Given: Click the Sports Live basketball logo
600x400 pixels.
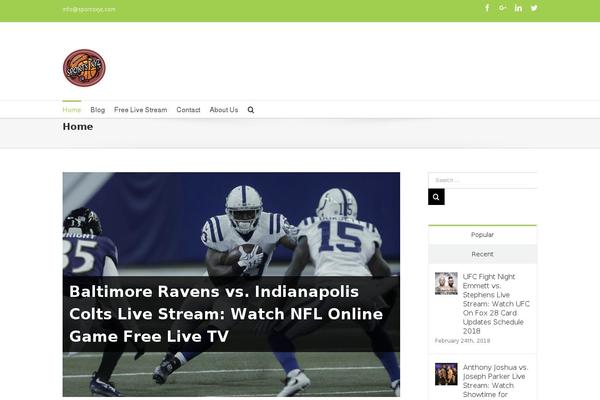Looking at the screenshot, I should pos(84,68).
